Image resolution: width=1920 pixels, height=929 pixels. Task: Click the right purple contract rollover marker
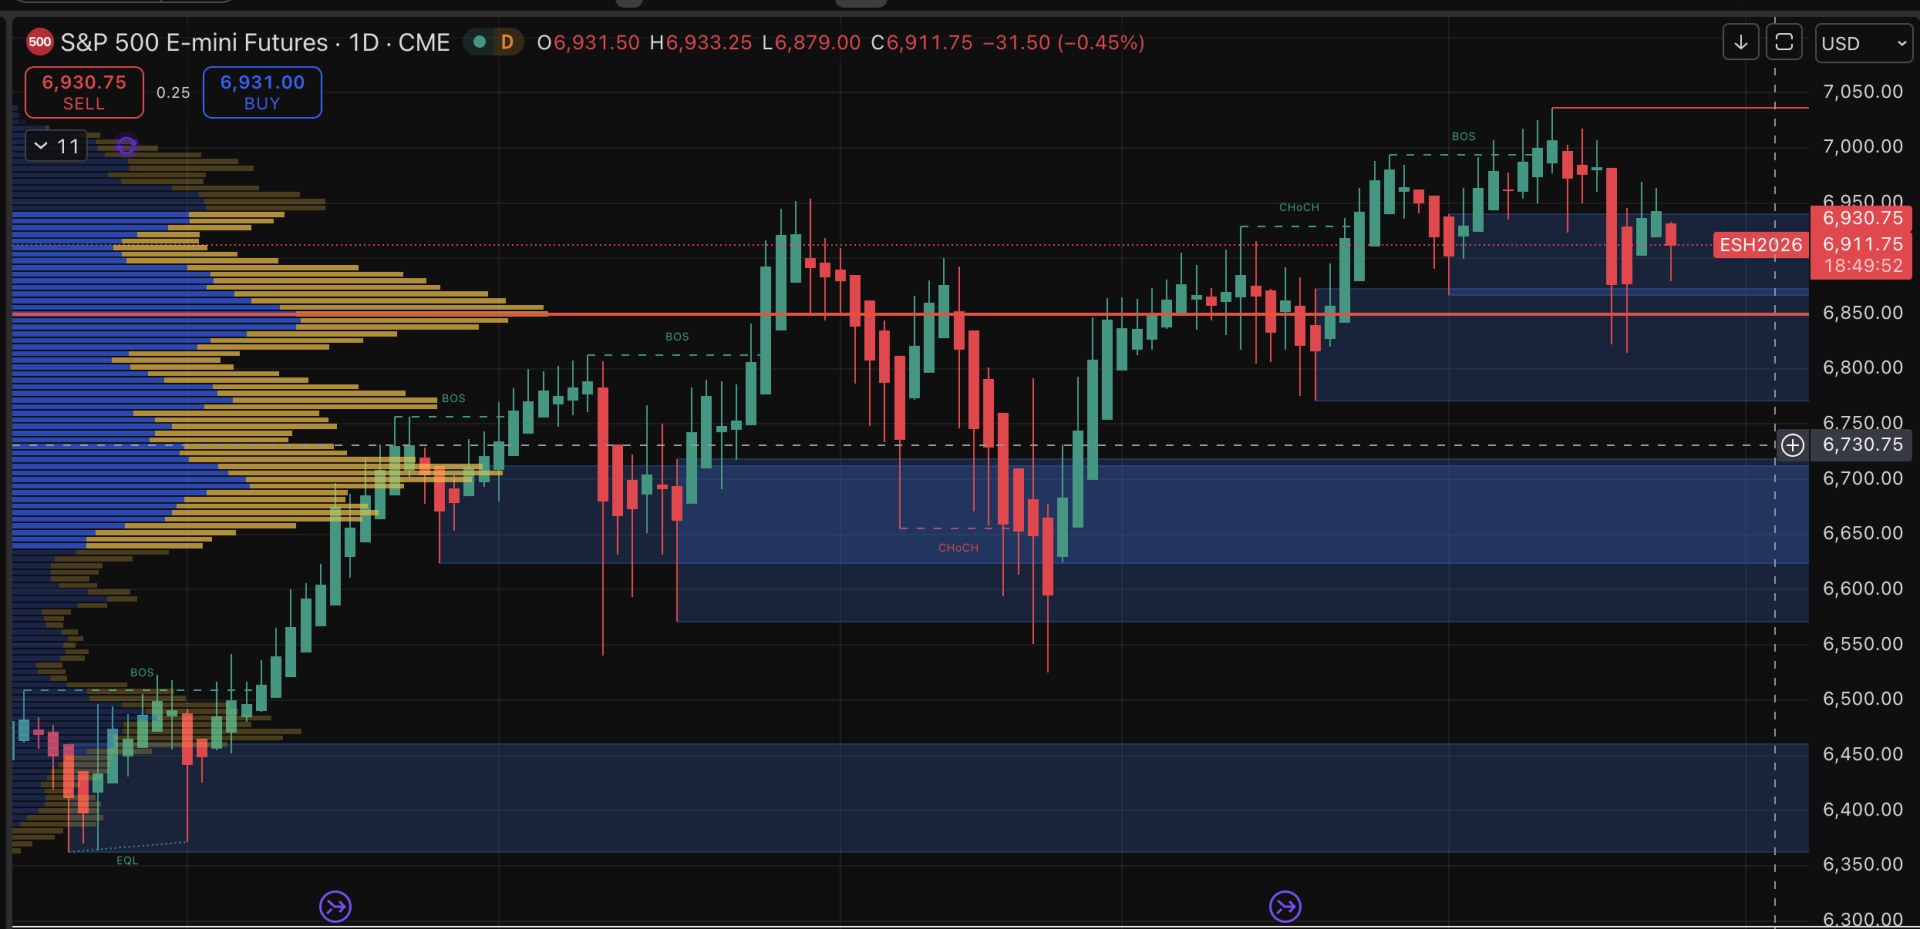pyautogui.click(x=1285, y=906)
